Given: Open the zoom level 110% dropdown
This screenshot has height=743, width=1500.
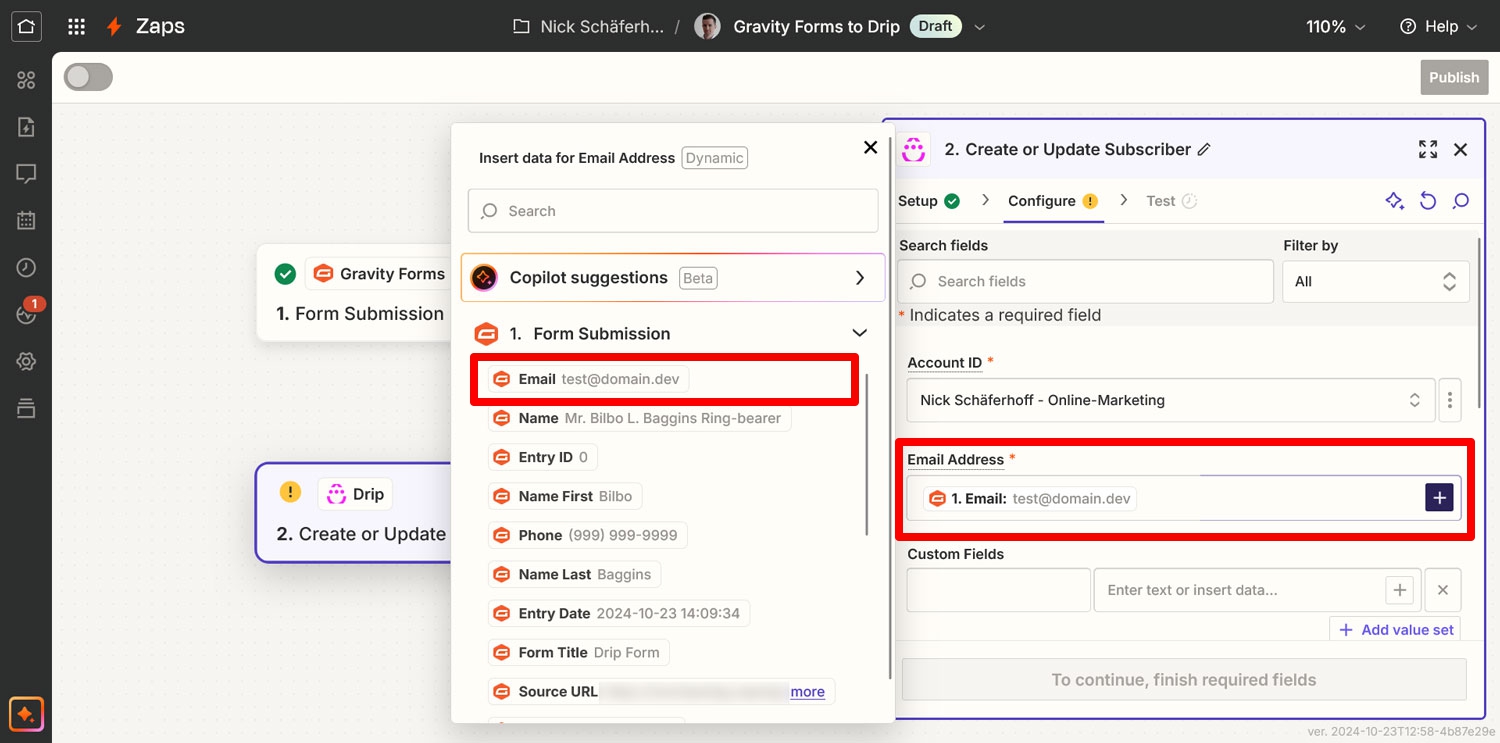Looking at the screenshot, I should pyautogui.click(x=1336, y=27).
